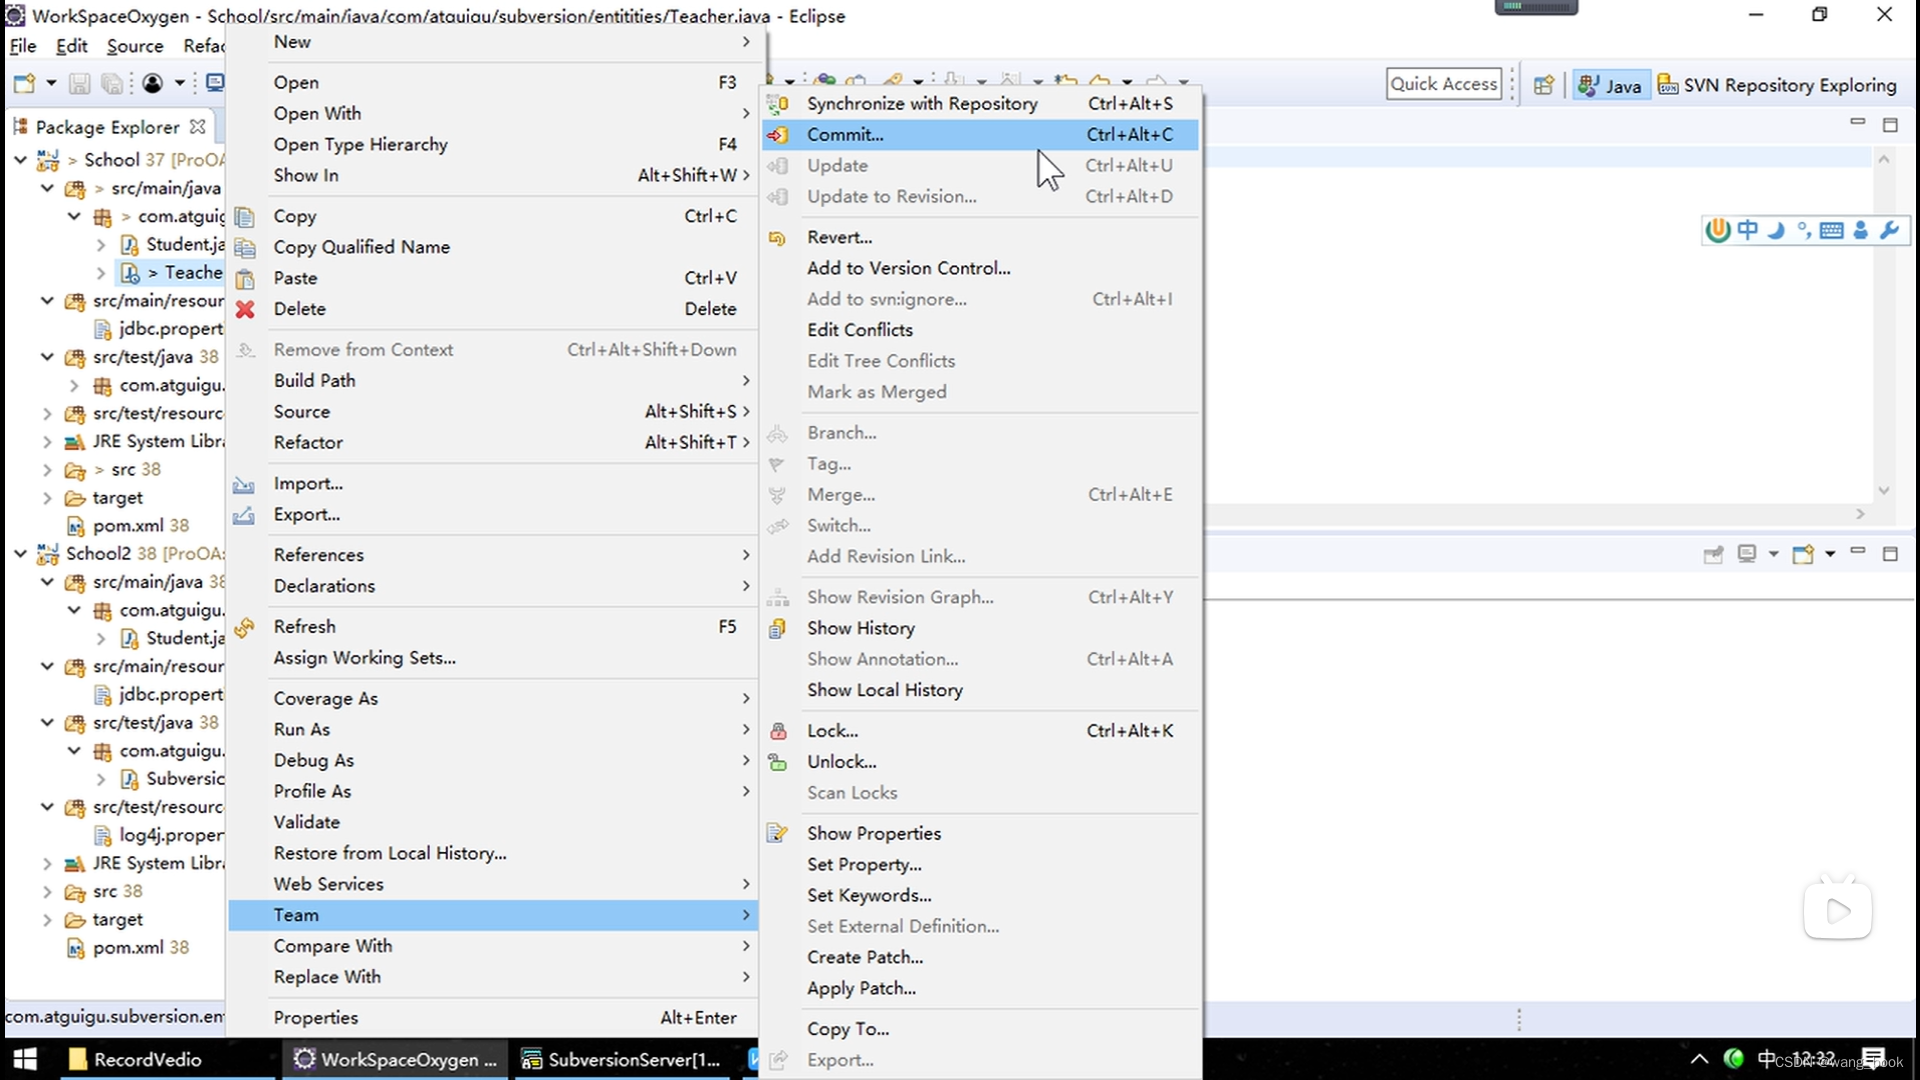Click the Revert icon in Team submenu

click(777, 238)
